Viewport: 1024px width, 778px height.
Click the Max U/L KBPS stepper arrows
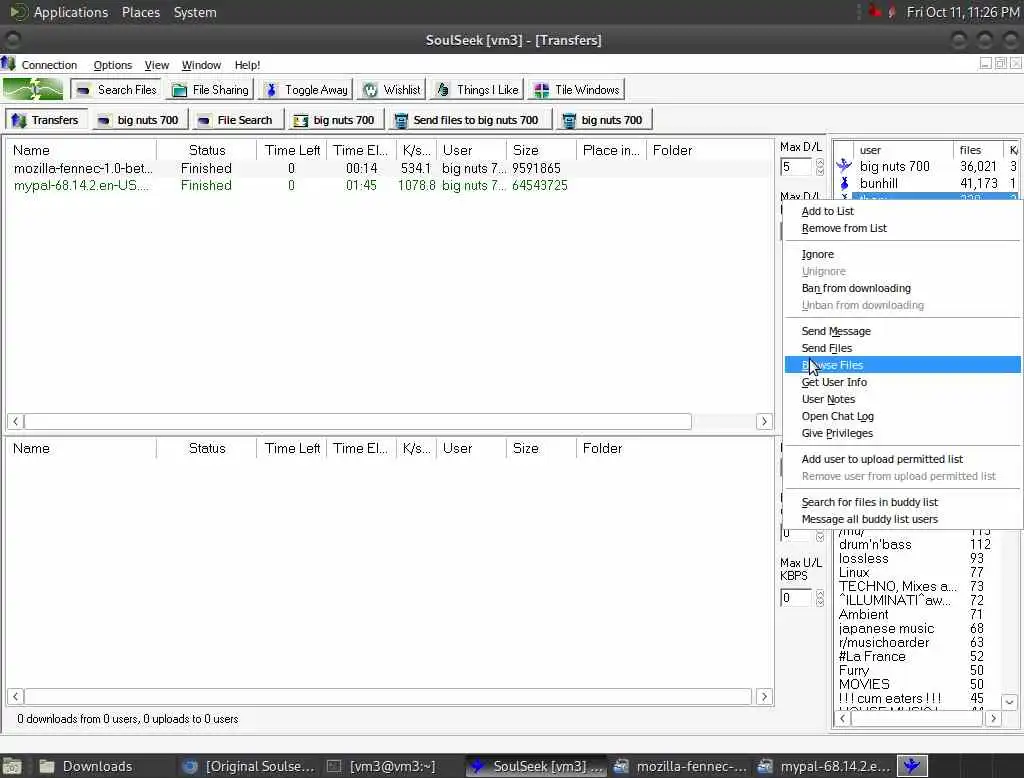coord(820,598)
